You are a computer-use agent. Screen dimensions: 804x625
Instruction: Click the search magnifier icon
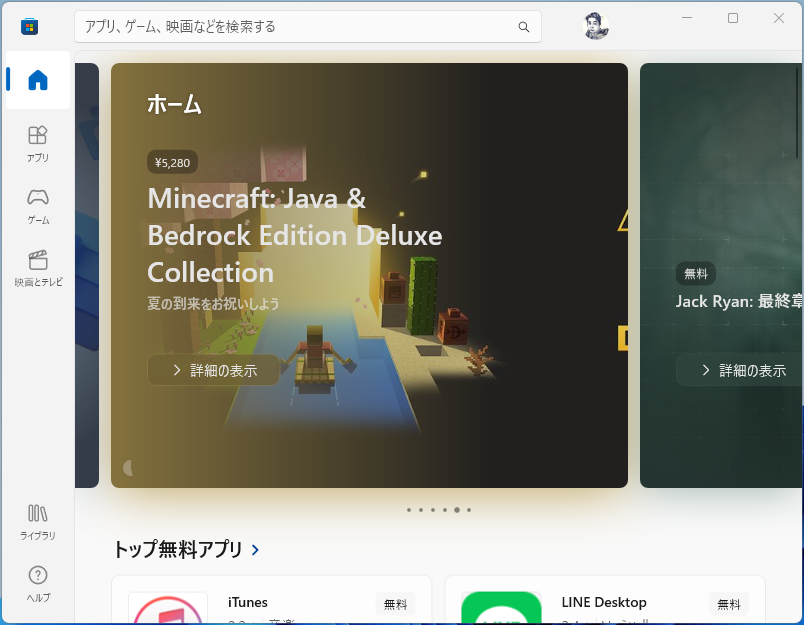524,27
